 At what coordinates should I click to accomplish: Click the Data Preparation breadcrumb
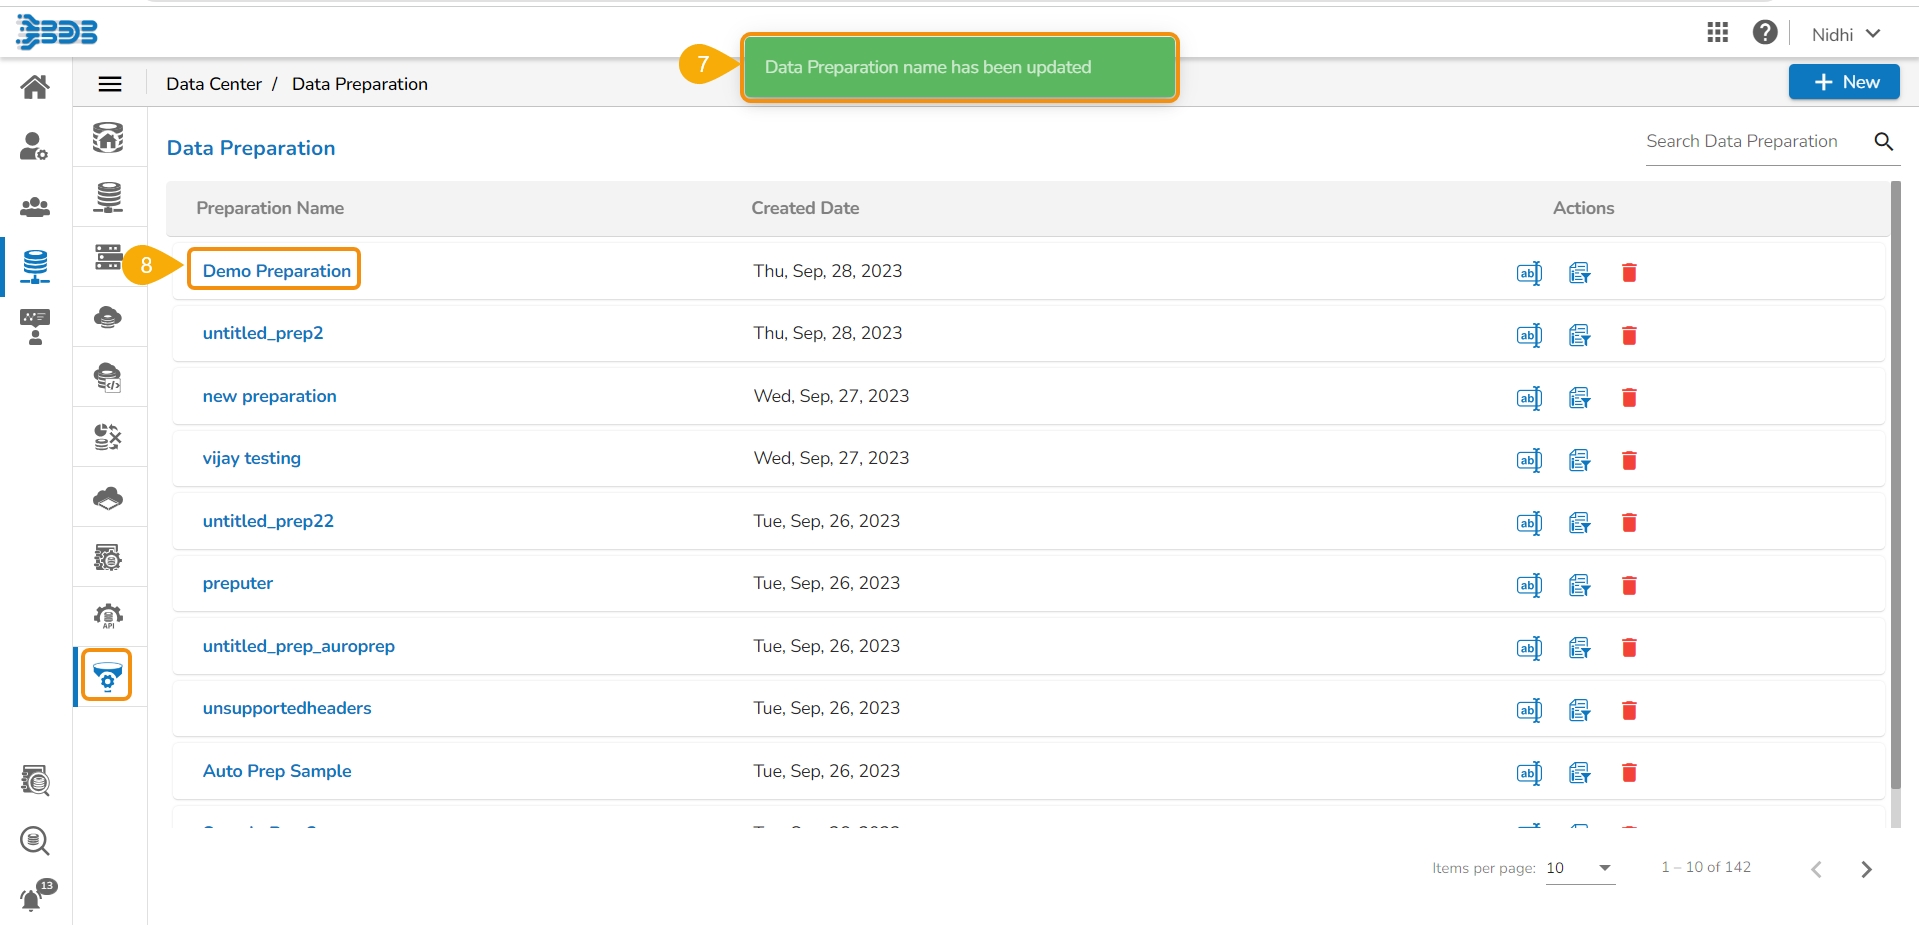click(x=359, y=84)
